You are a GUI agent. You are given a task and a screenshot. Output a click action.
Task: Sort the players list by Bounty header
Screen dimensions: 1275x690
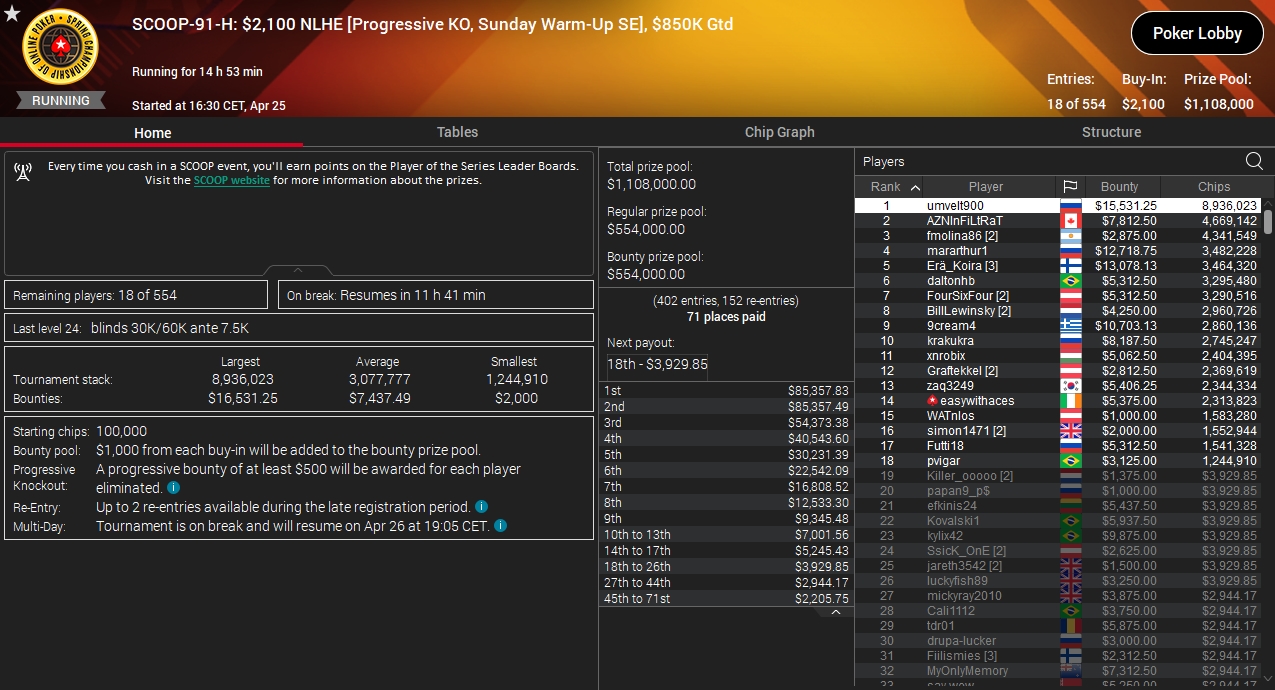click(x=1120, y=187)
